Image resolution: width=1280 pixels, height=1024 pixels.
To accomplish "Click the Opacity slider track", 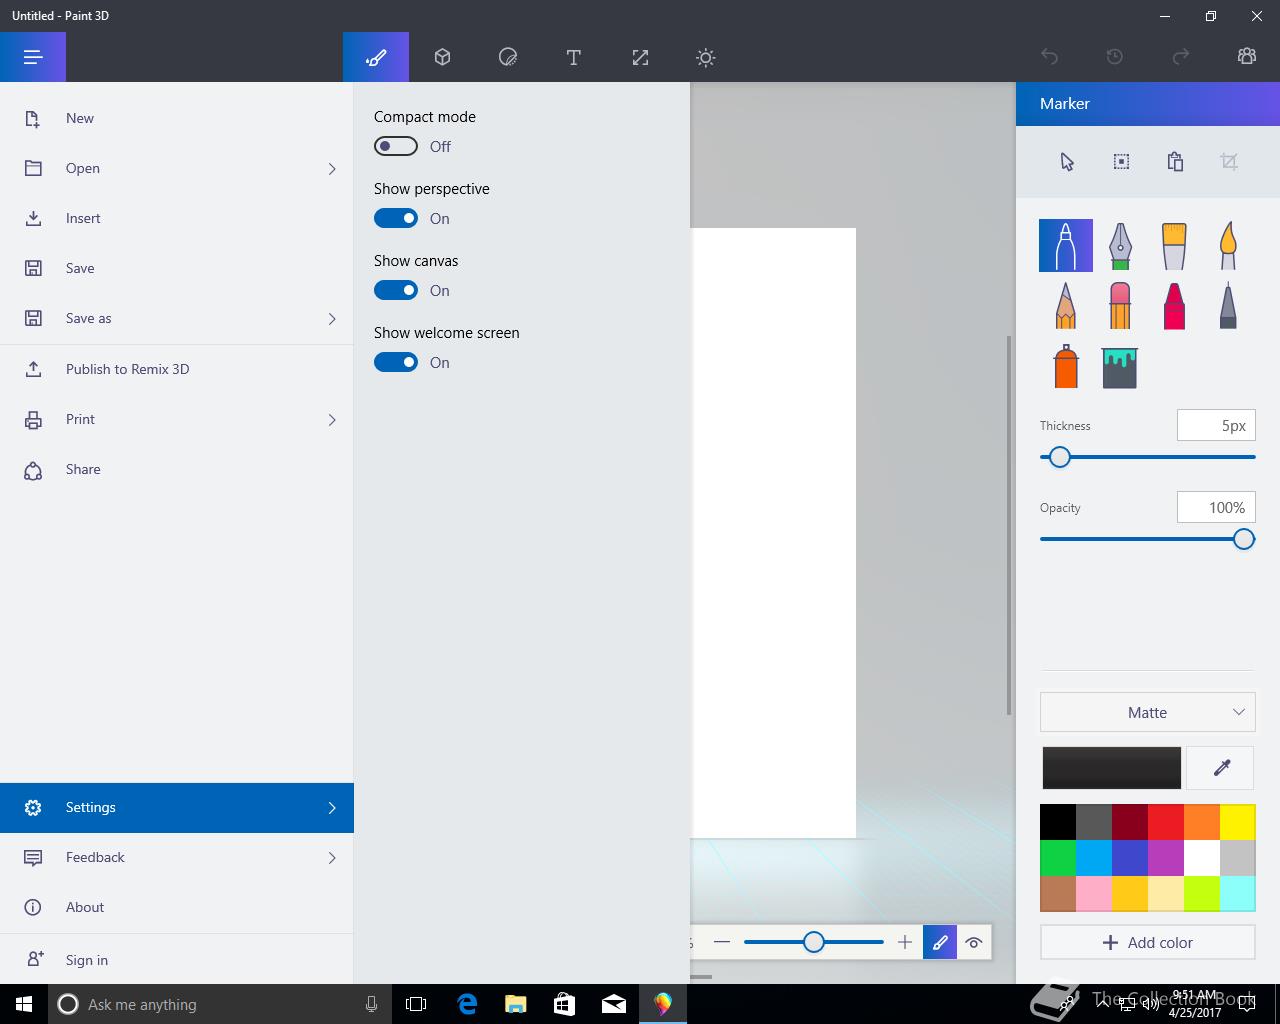I will [1147, 539].
